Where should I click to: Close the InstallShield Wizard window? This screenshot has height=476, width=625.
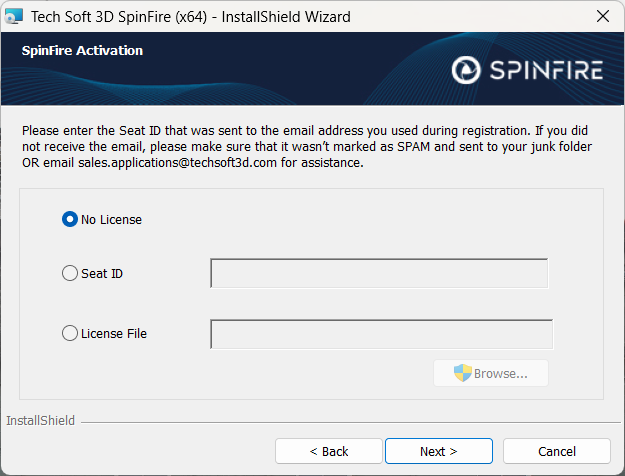click(602, 16)
